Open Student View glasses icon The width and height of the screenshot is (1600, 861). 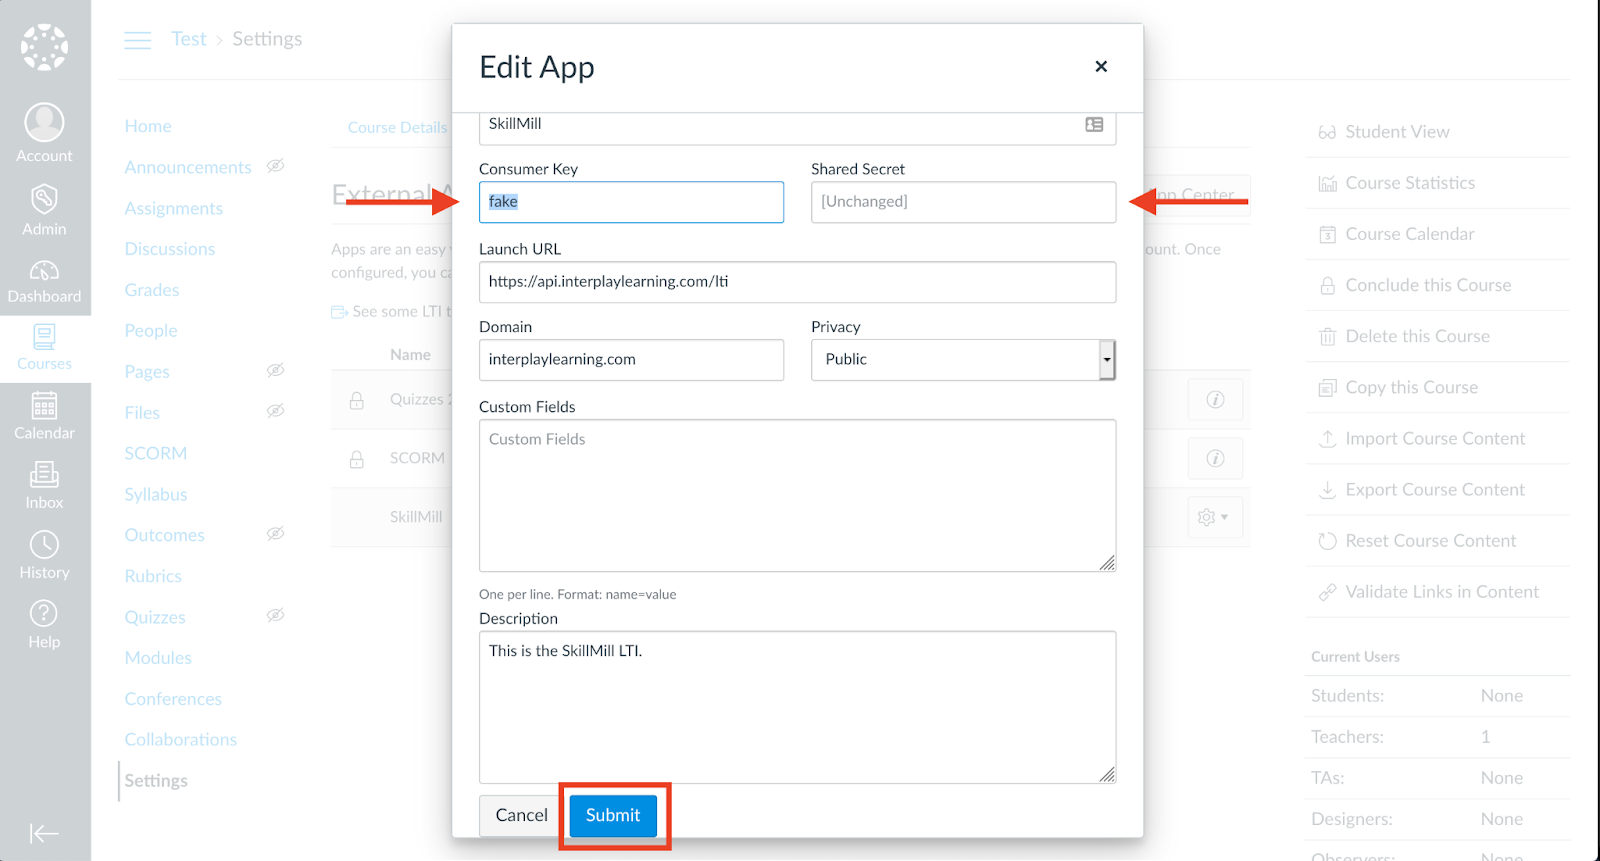point(1327,132)
